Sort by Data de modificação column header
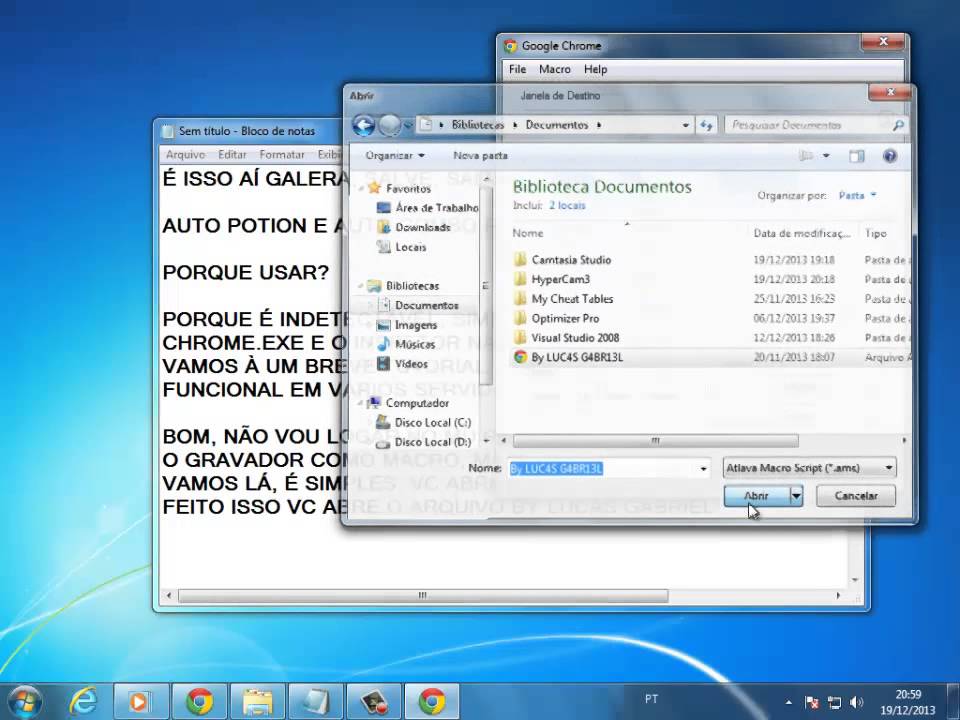 coord(801,233)
